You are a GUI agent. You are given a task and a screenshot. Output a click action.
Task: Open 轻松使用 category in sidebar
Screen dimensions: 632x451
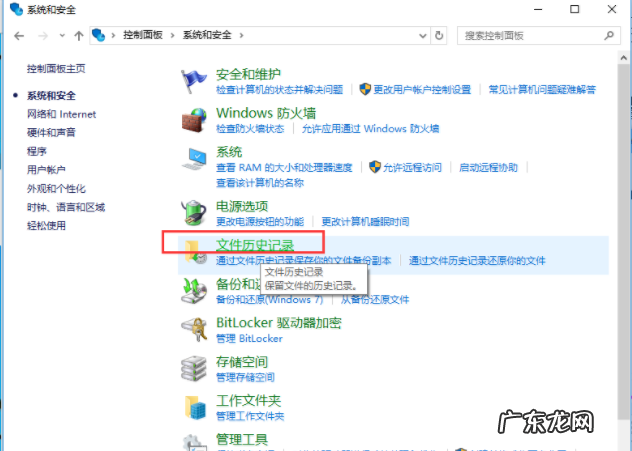(x=46, y=226)
